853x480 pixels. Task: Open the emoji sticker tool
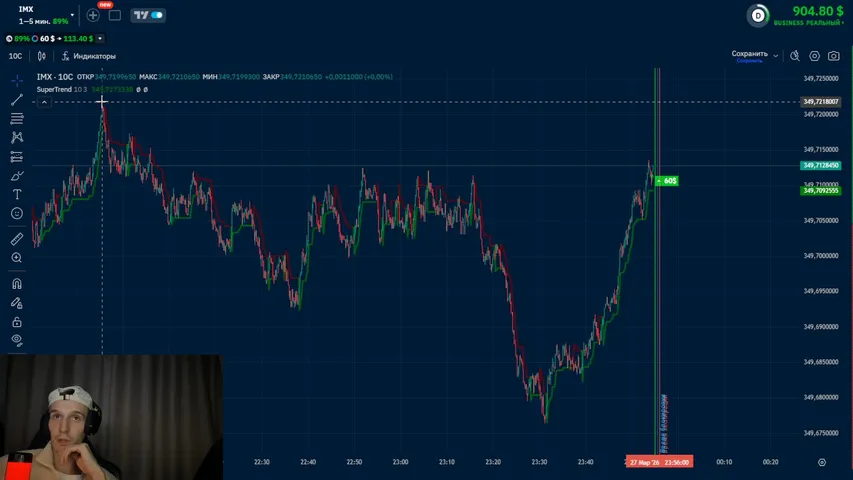pos(17,213)
